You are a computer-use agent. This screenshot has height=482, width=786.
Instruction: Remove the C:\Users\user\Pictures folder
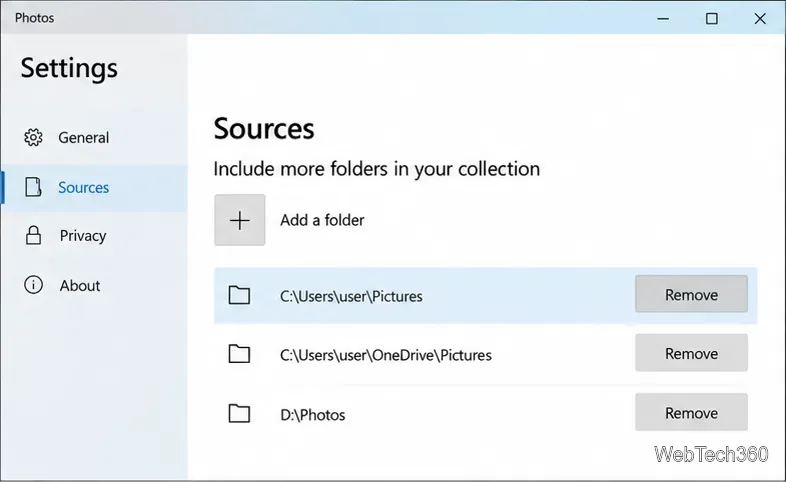[x=691, y=294]
